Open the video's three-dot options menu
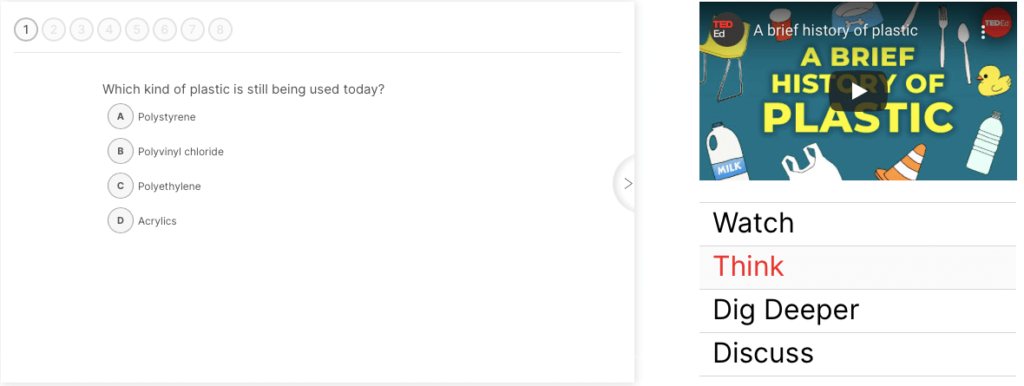The height and width of the screenshot is (386, 1024). (983, 31)
